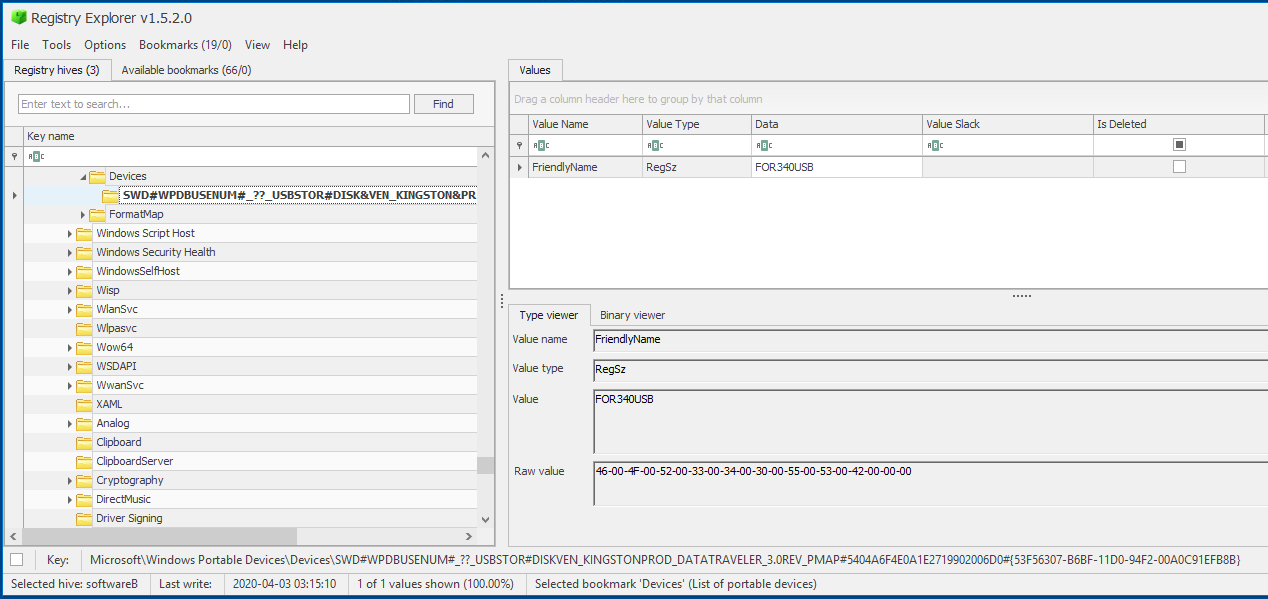Open the Value Type filter condition icon
Viewport: 1268px width, 599px height.
(x=655, y=146)
